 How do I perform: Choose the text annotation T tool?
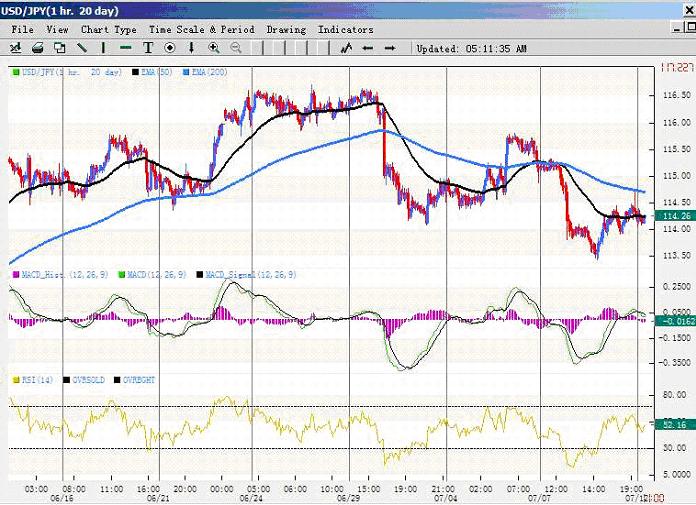click(148, 47)
